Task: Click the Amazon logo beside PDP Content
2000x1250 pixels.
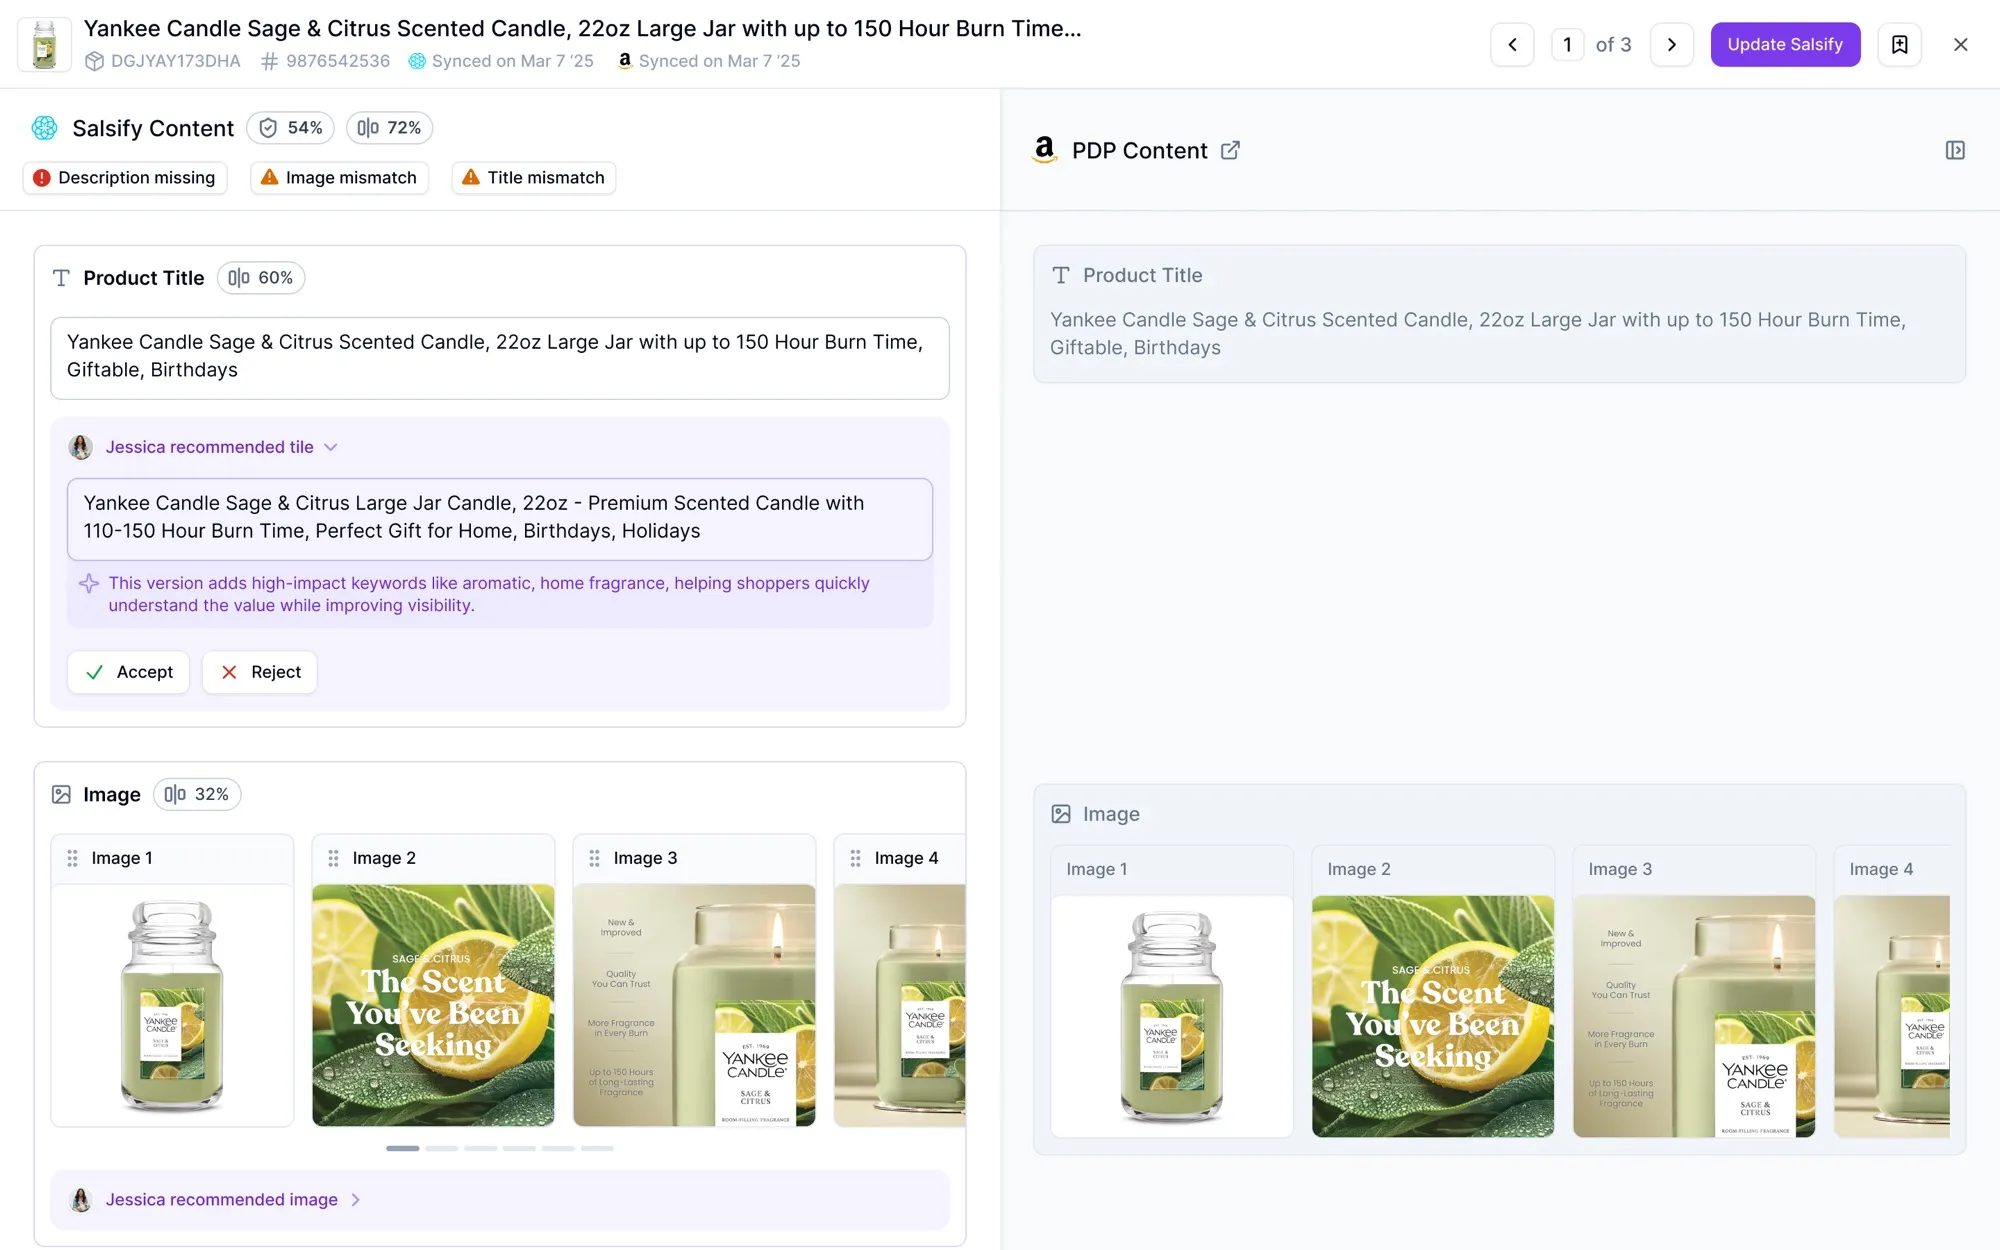Action: click(x=1044, y=150)
